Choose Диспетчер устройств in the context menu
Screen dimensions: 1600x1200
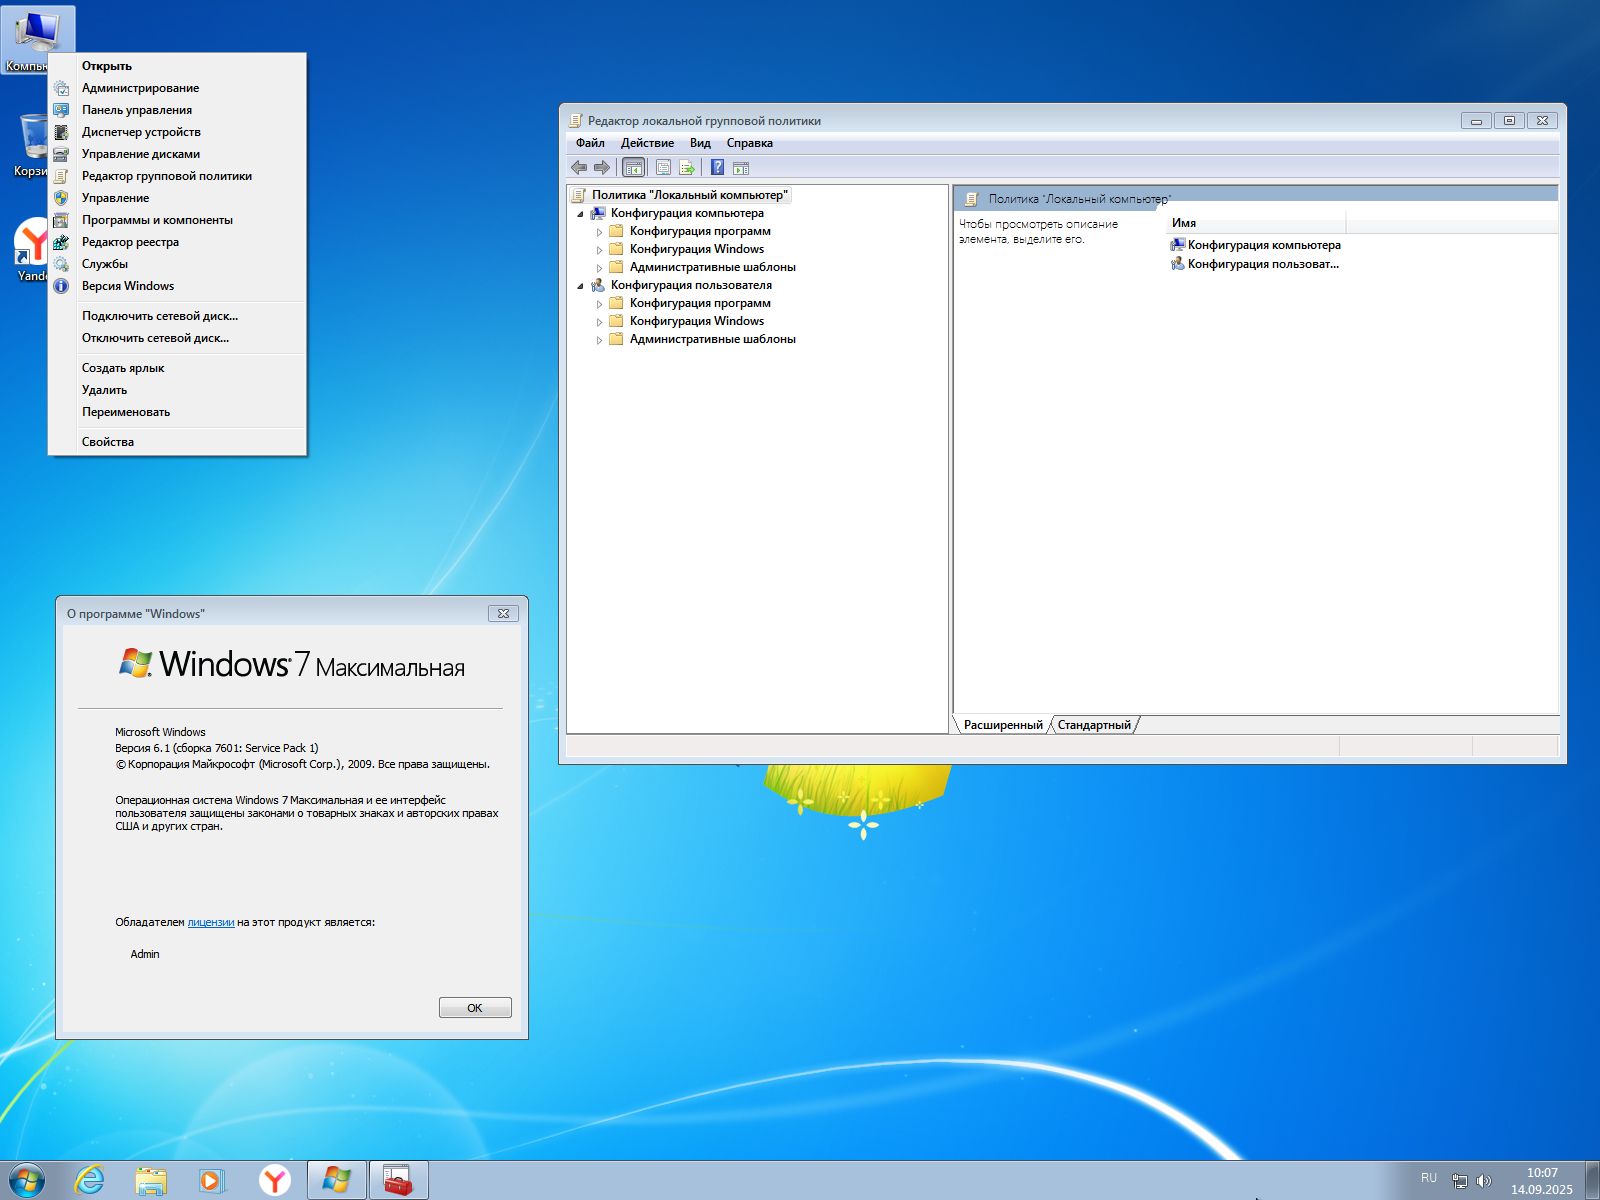(x=177, y=132)
